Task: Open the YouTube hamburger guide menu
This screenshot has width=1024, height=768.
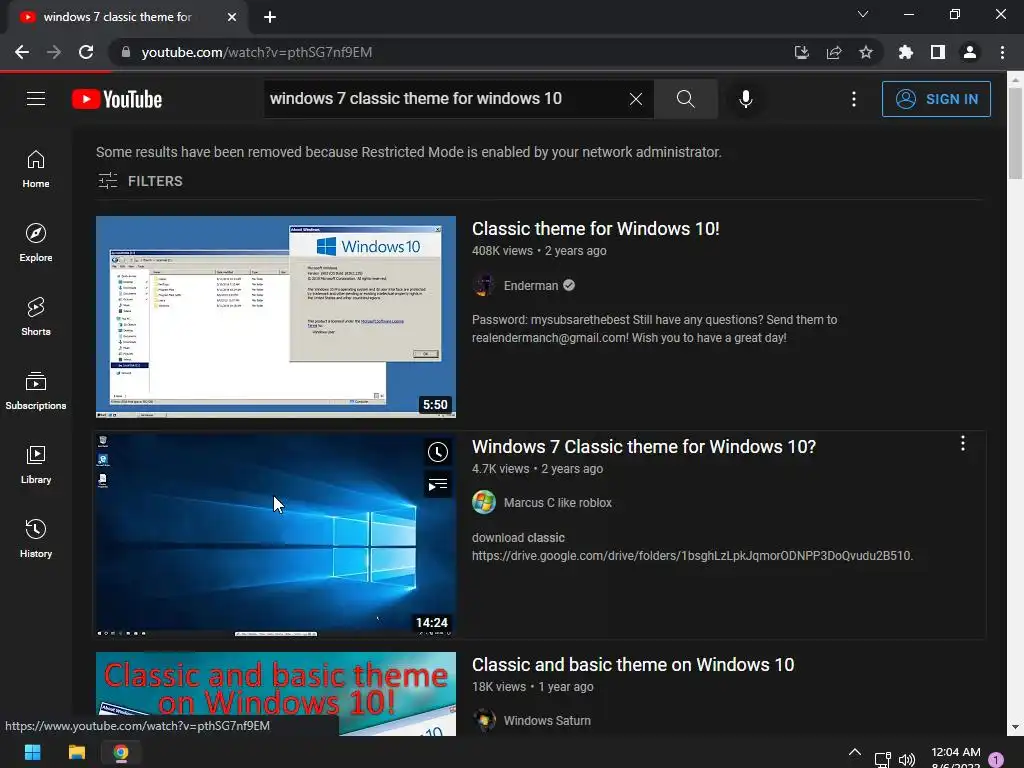Action: (36, 99)
